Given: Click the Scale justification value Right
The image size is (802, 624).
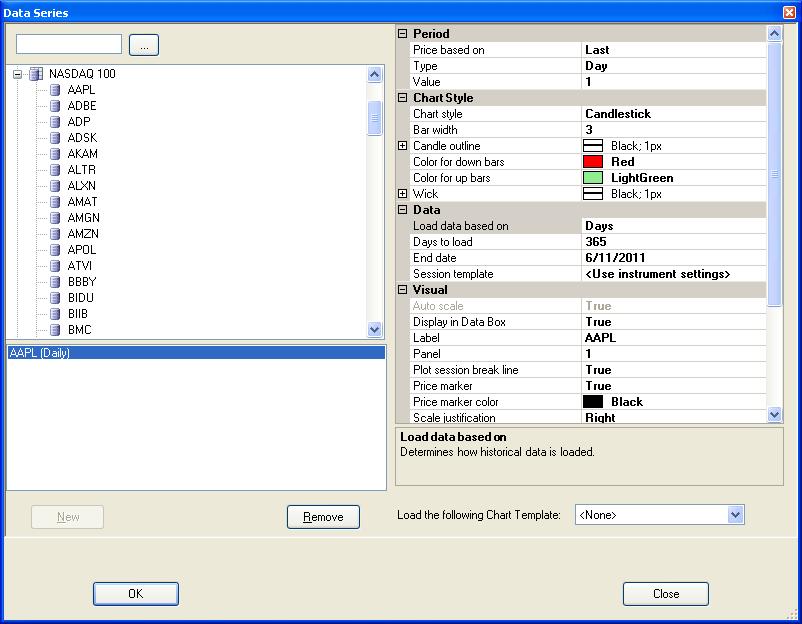Looking at the screenshot, I should tap(674, 417).
